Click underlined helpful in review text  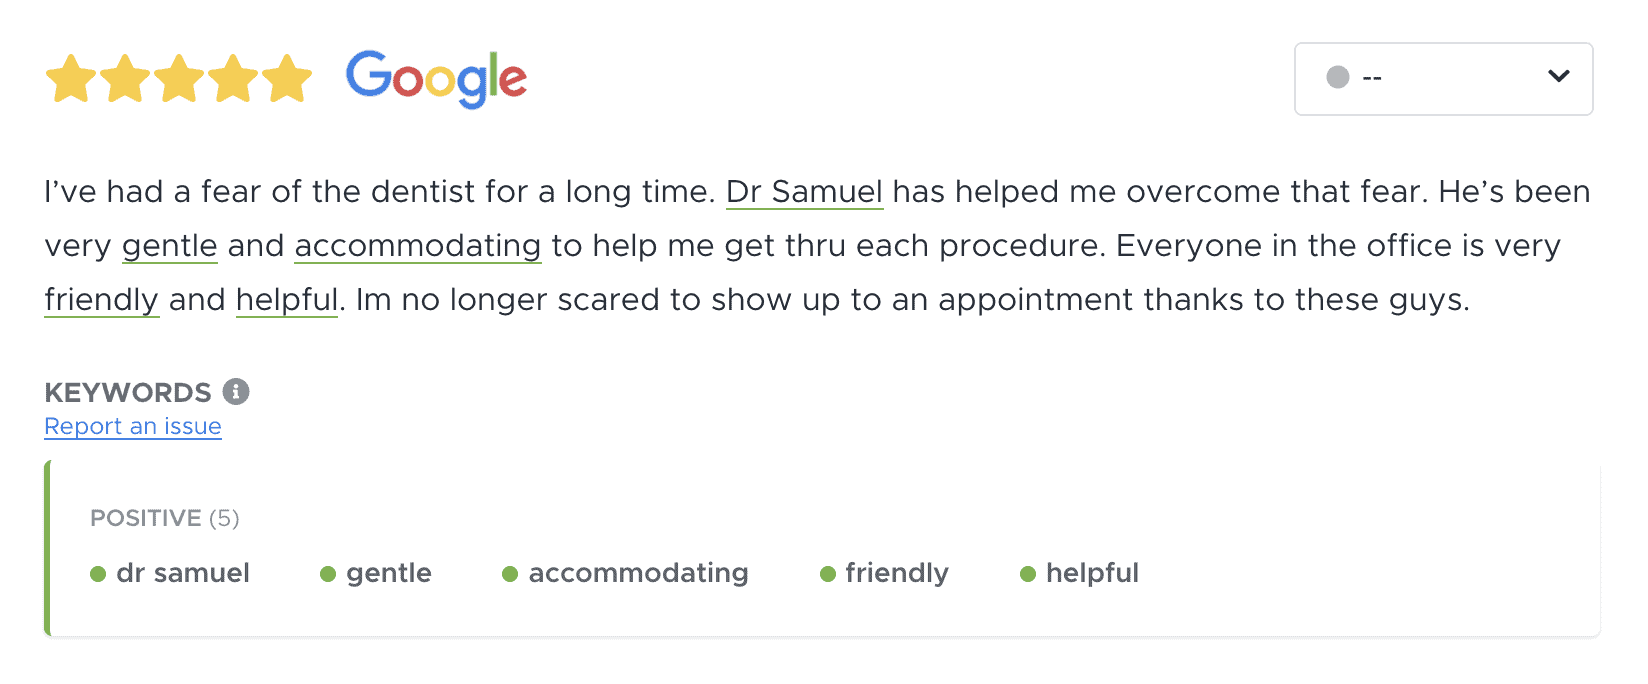pos(287,299)
